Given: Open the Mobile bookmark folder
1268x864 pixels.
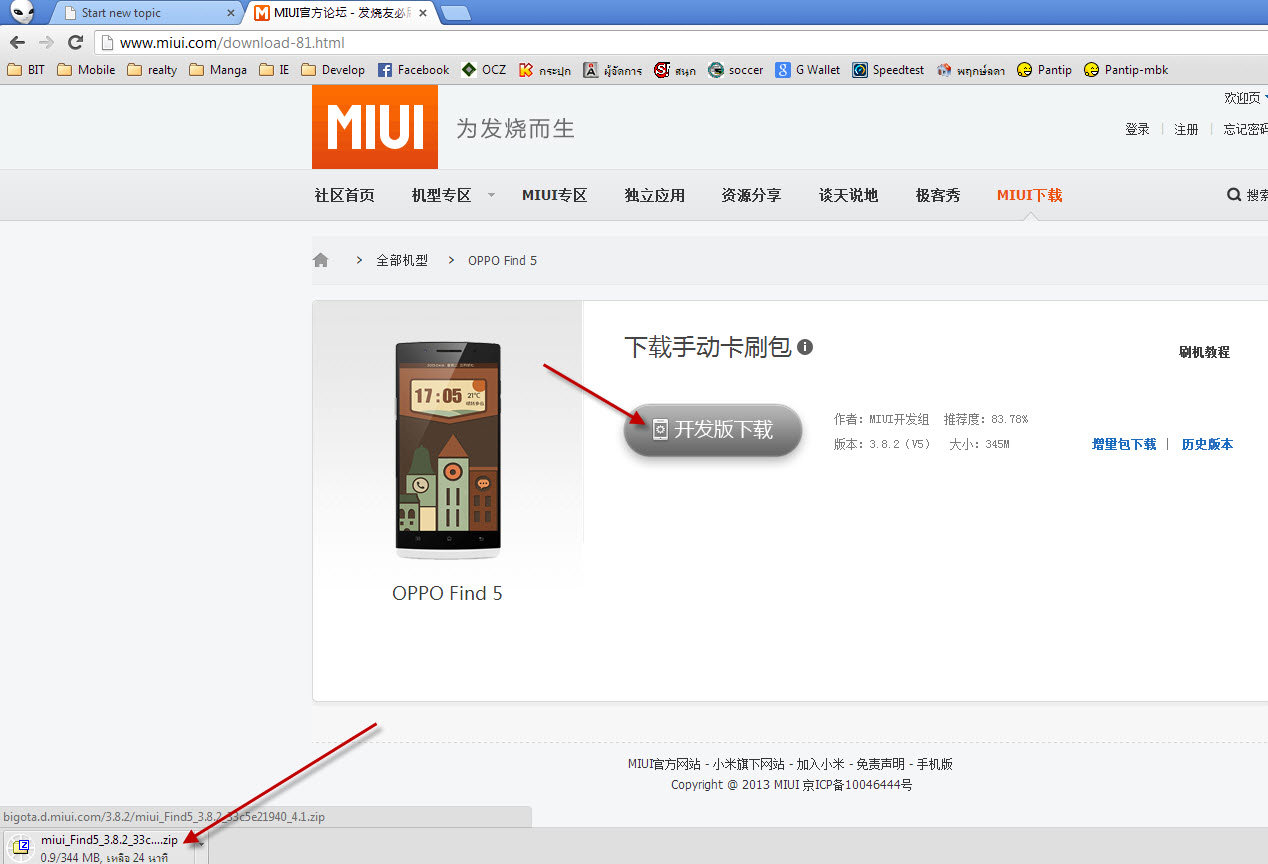Looking at the screenshot, I should [86, 70].
